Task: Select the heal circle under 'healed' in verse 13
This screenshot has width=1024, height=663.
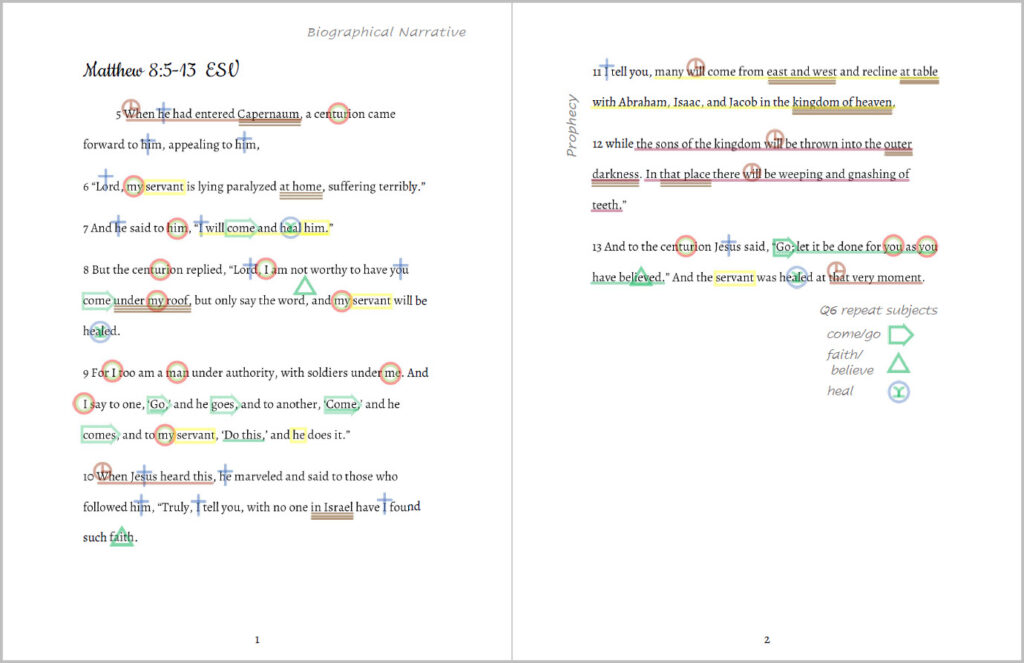Action: tap(796, 278)
